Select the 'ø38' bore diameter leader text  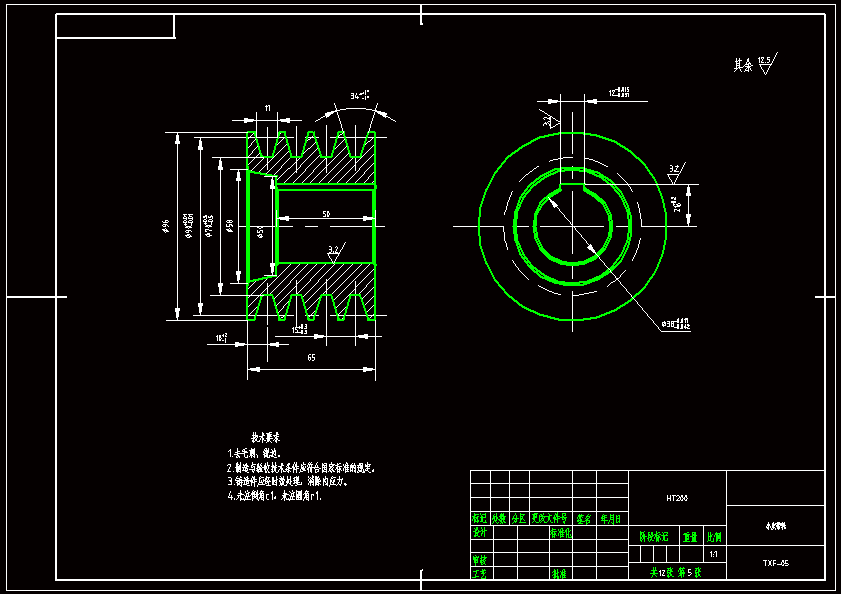[676, 324]
